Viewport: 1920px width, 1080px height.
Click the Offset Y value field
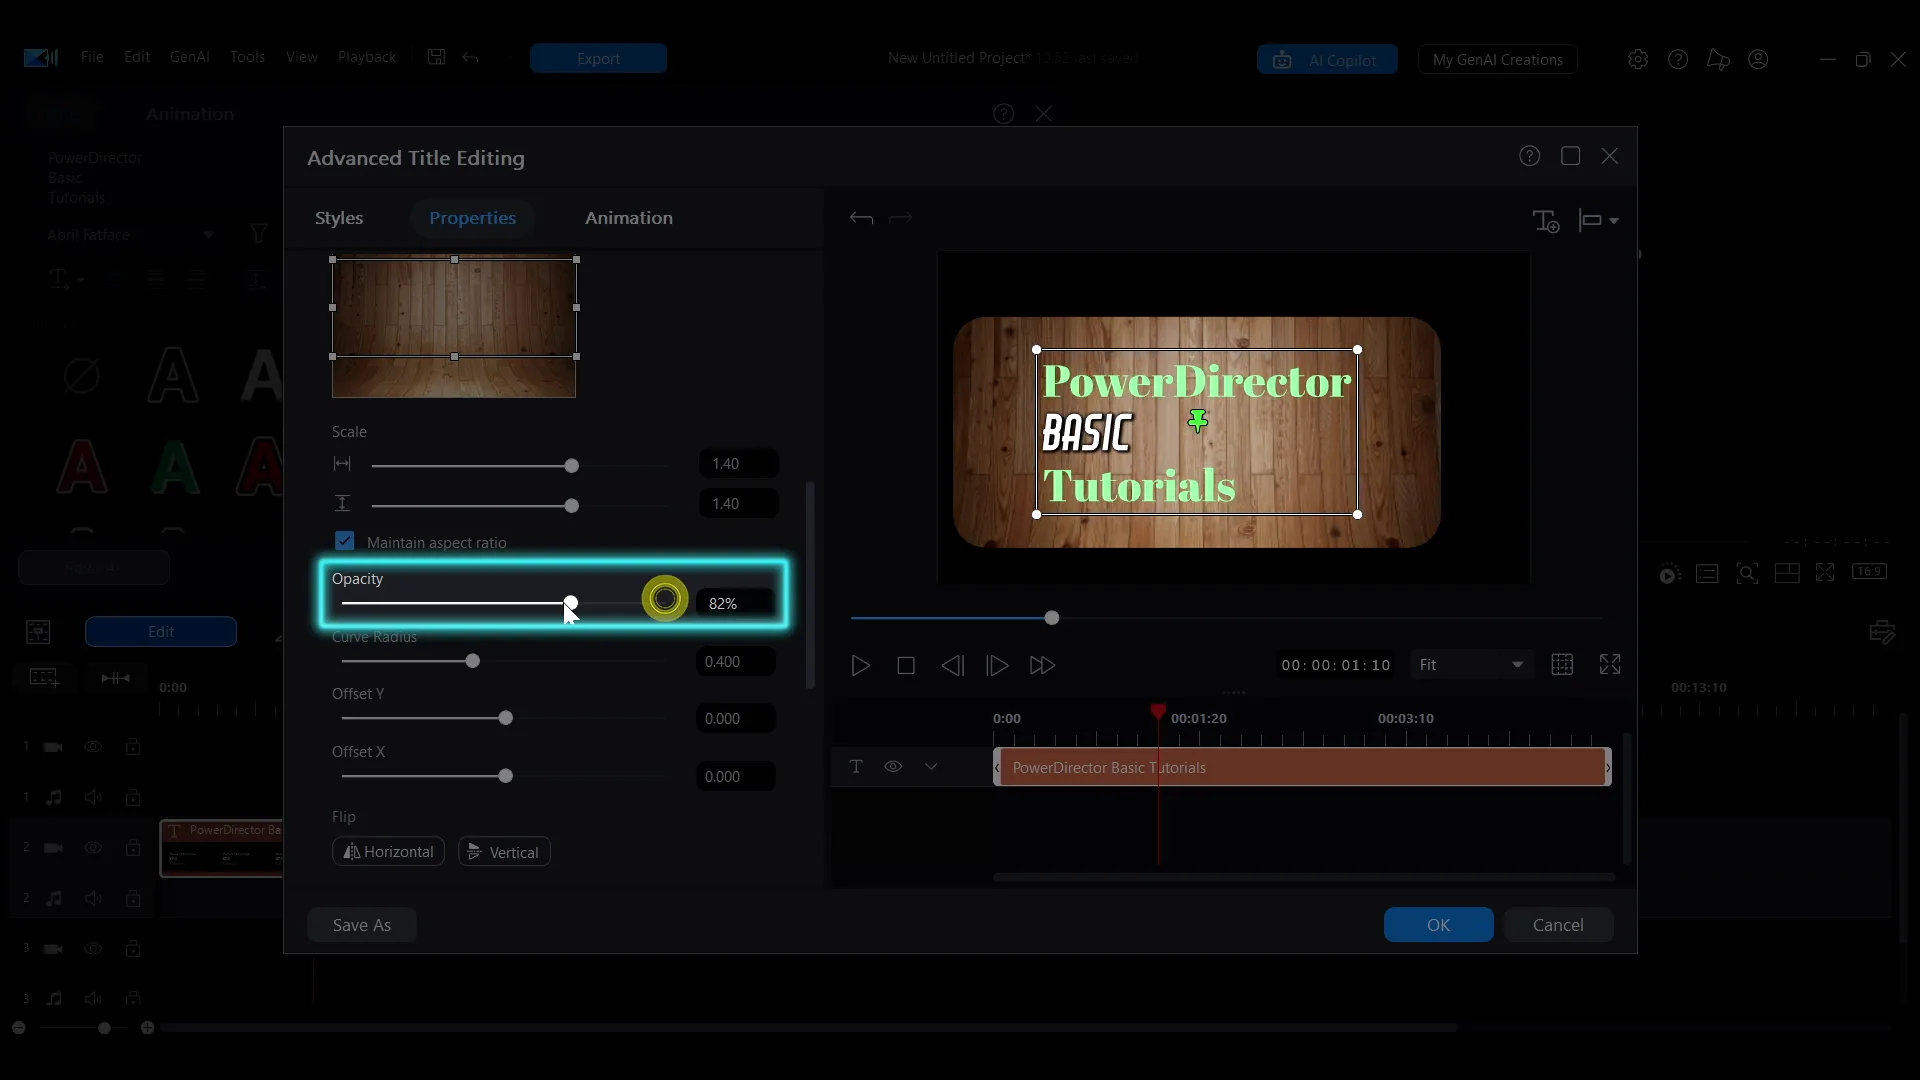[x=736, y=718]
